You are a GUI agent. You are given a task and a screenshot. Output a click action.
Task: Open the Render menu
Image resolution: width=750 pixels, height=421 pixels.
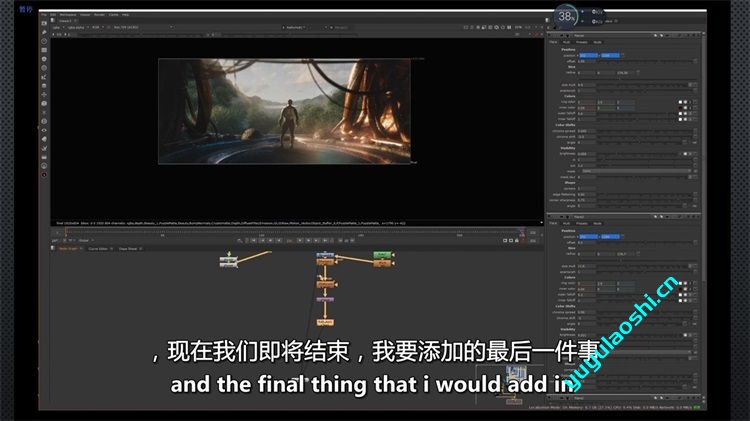pyautogui.click(x=99, y=15)
